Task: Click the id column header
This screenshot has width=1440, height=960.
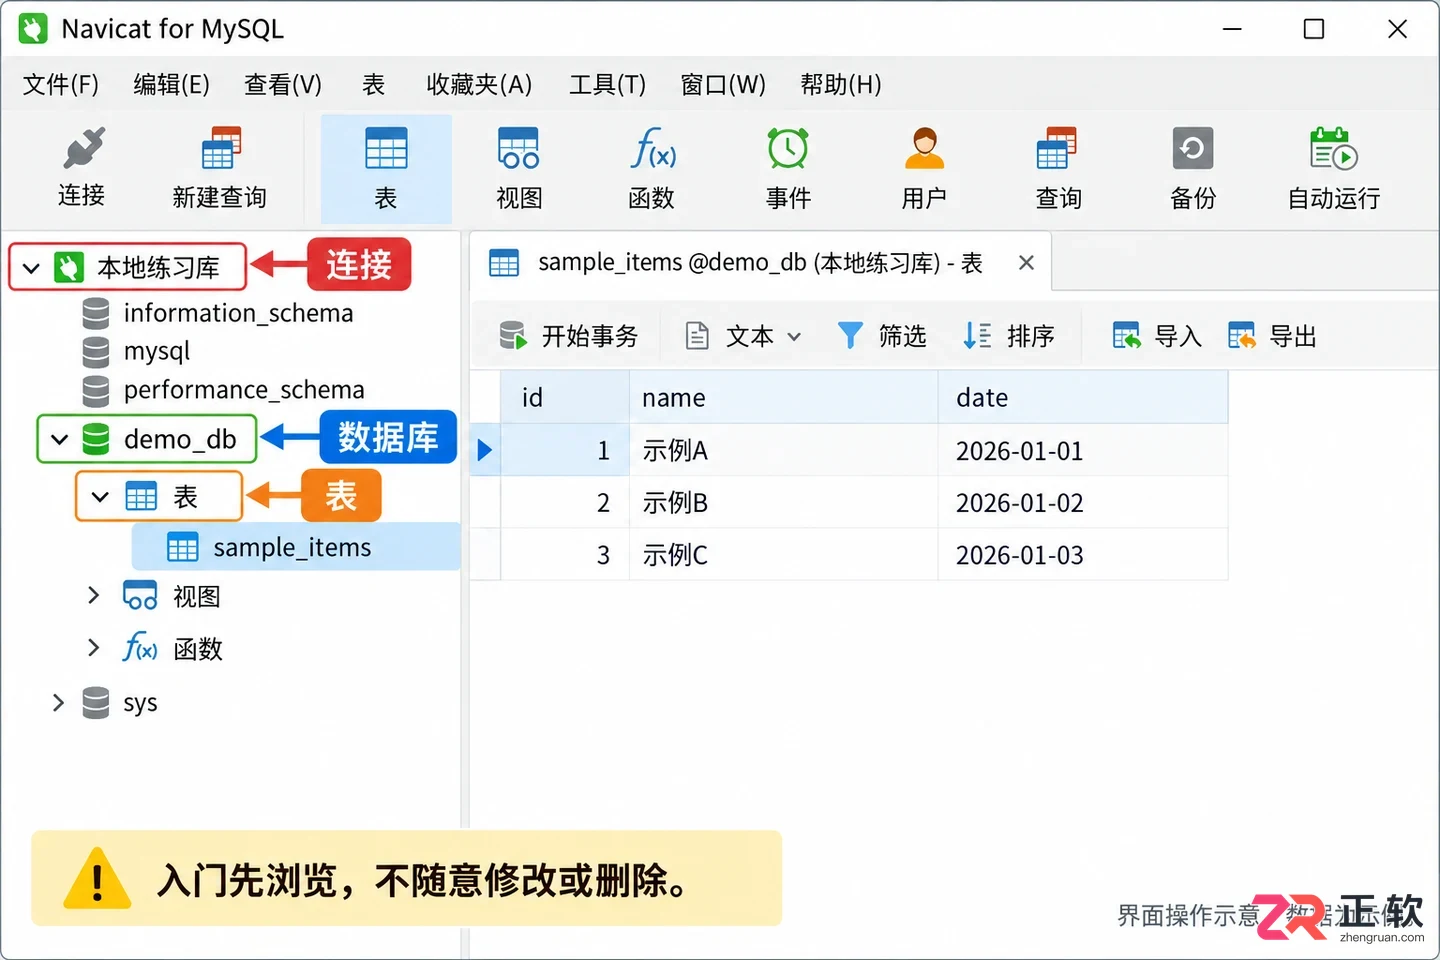Action: click(x=565, y=398)
